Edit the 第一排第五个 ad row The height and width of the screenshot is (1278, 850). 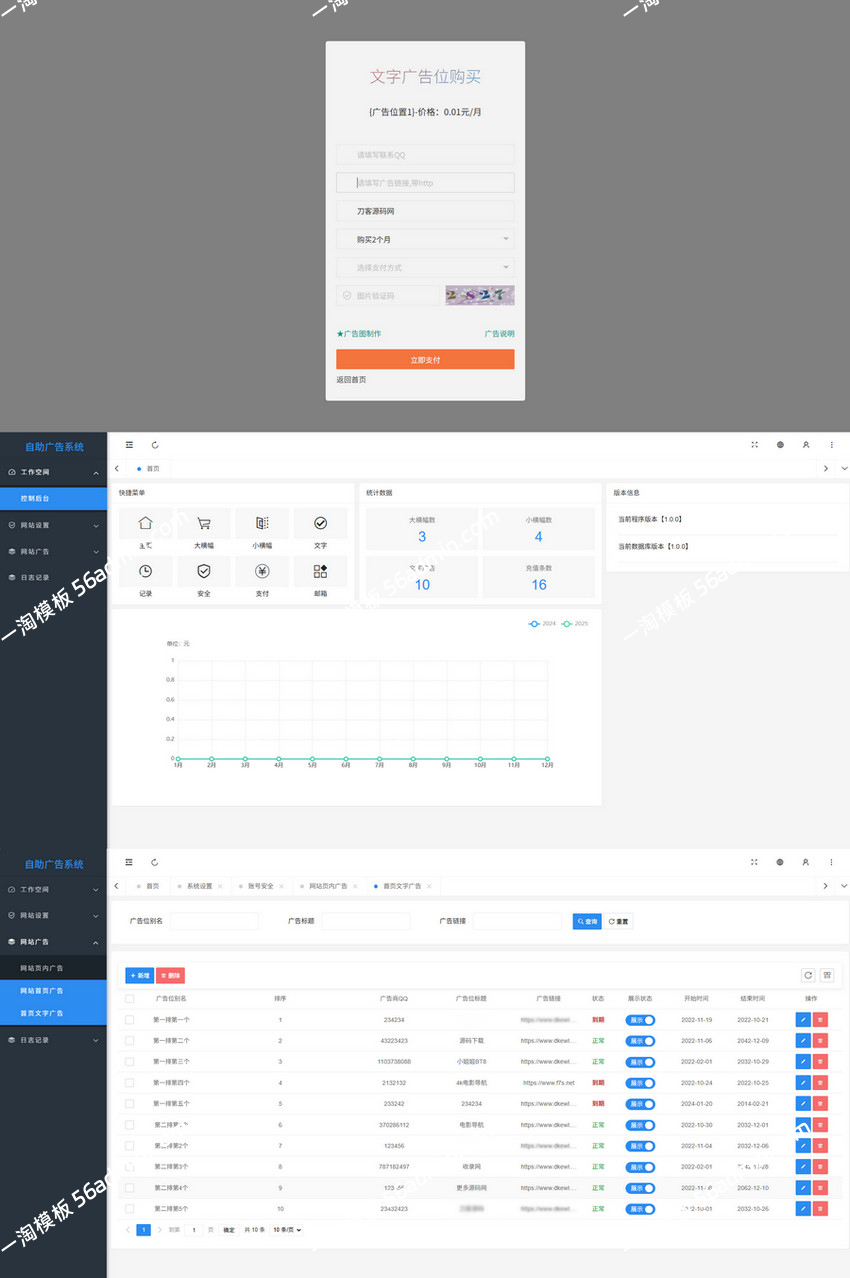click(x=802, y=1104)
